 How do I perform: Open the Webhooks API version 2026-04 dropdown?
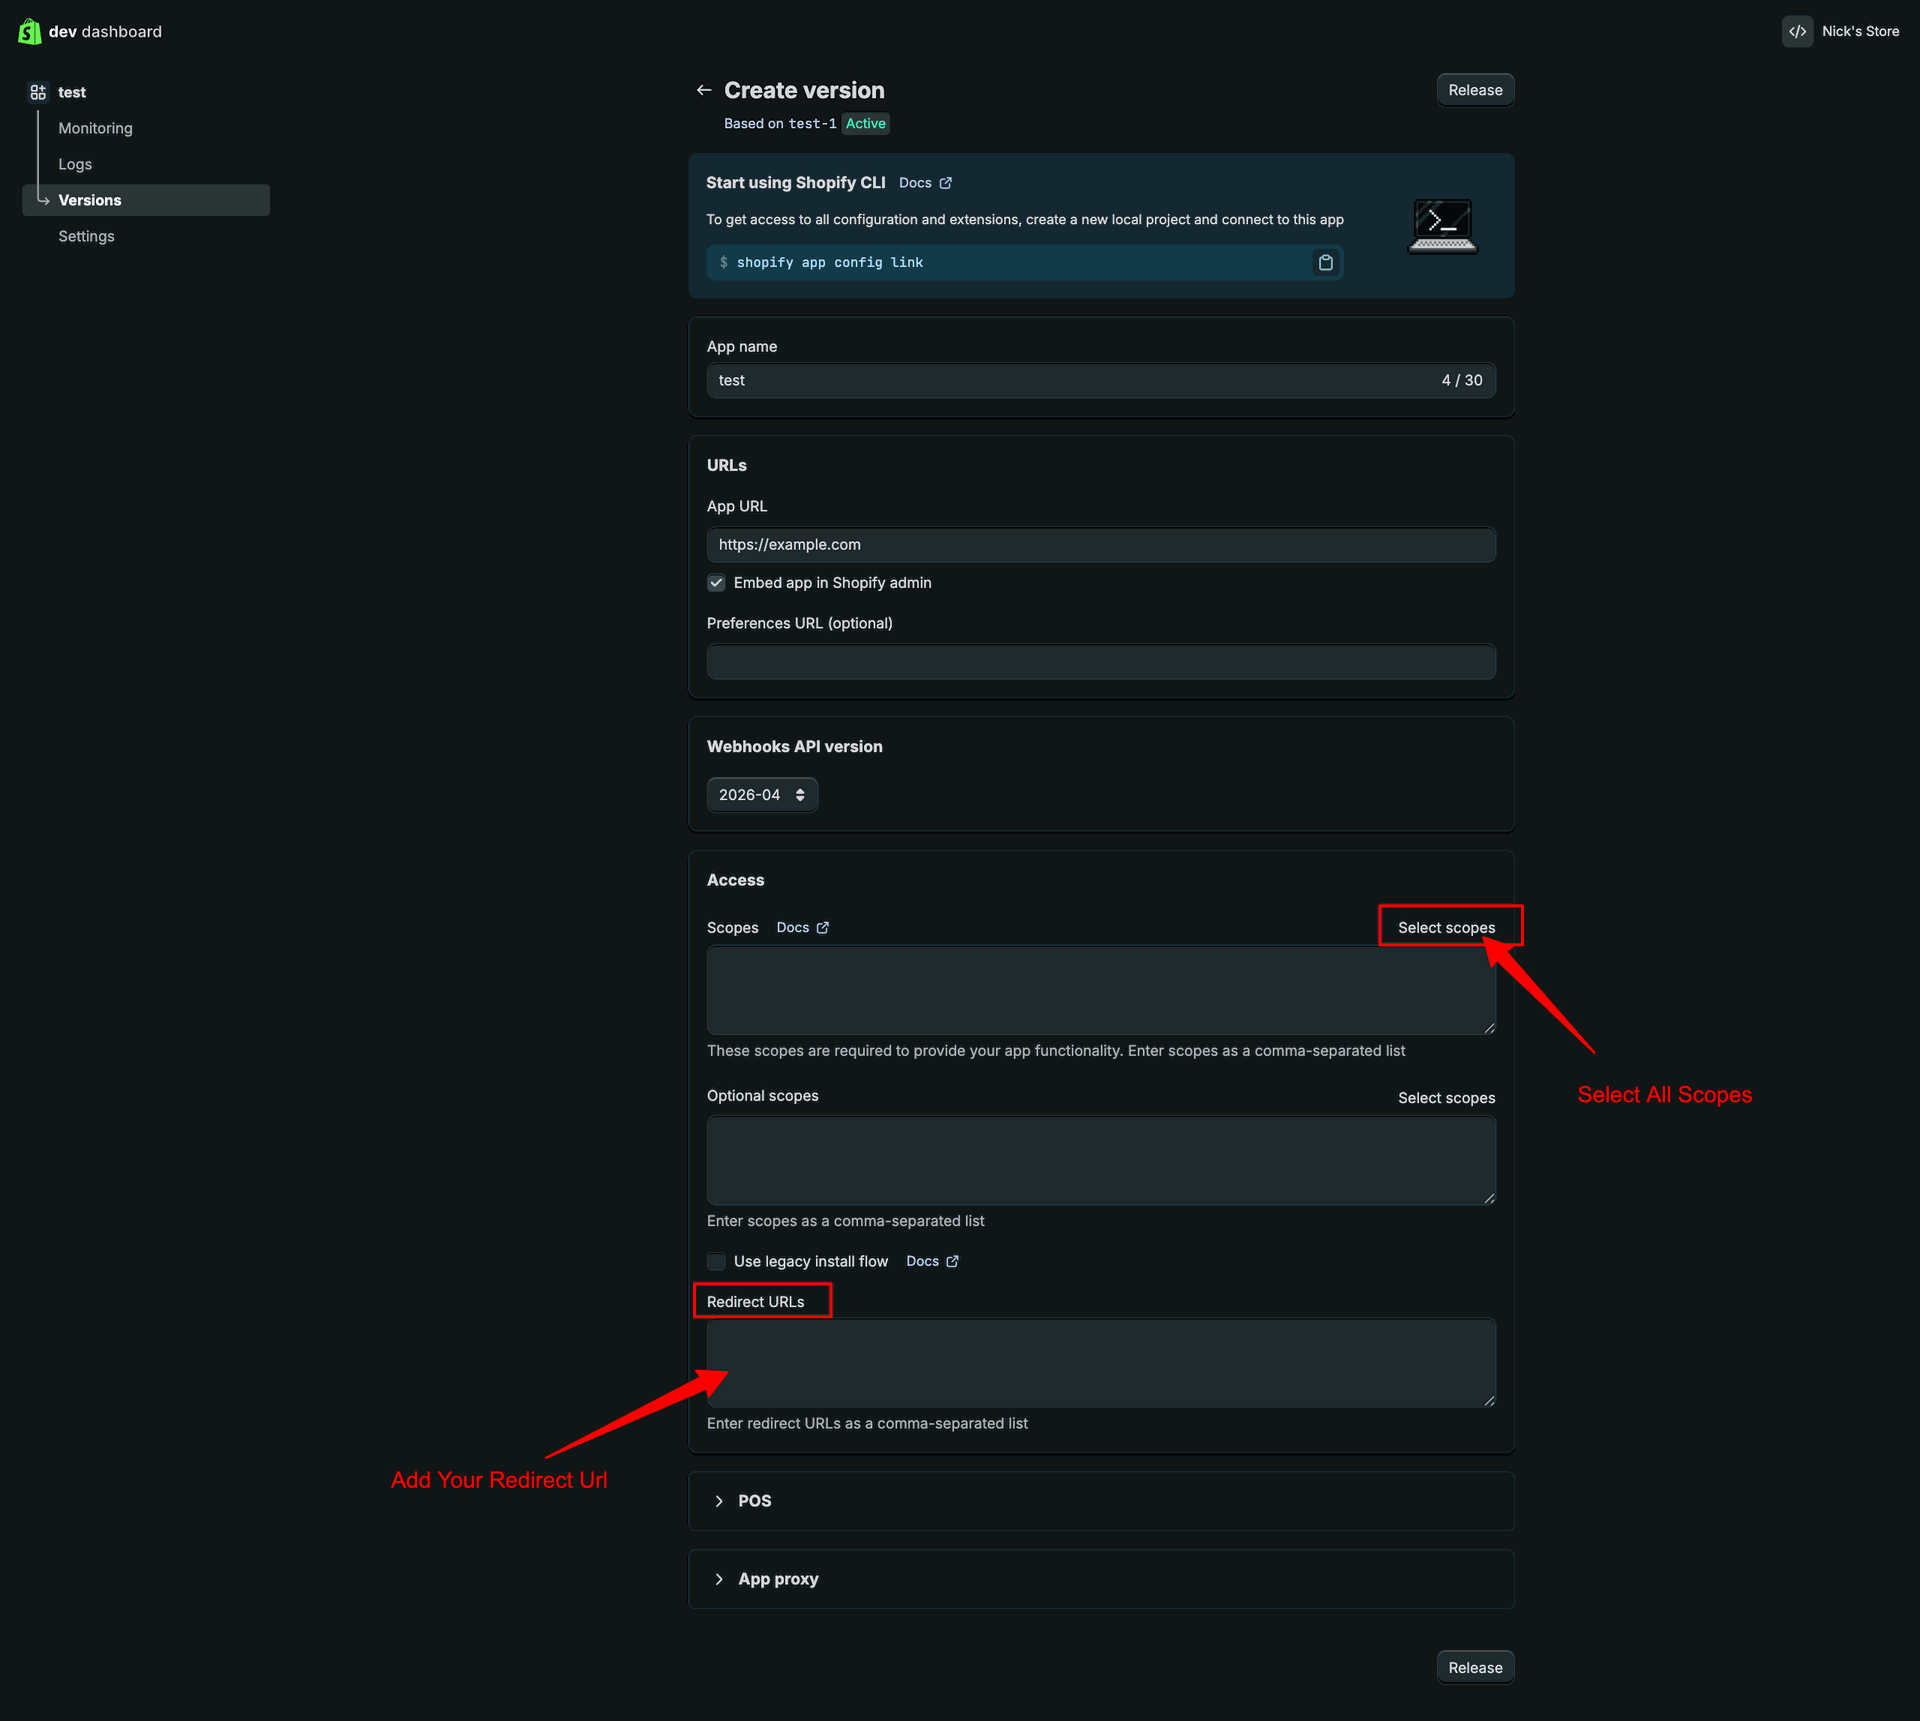point(762,795)
